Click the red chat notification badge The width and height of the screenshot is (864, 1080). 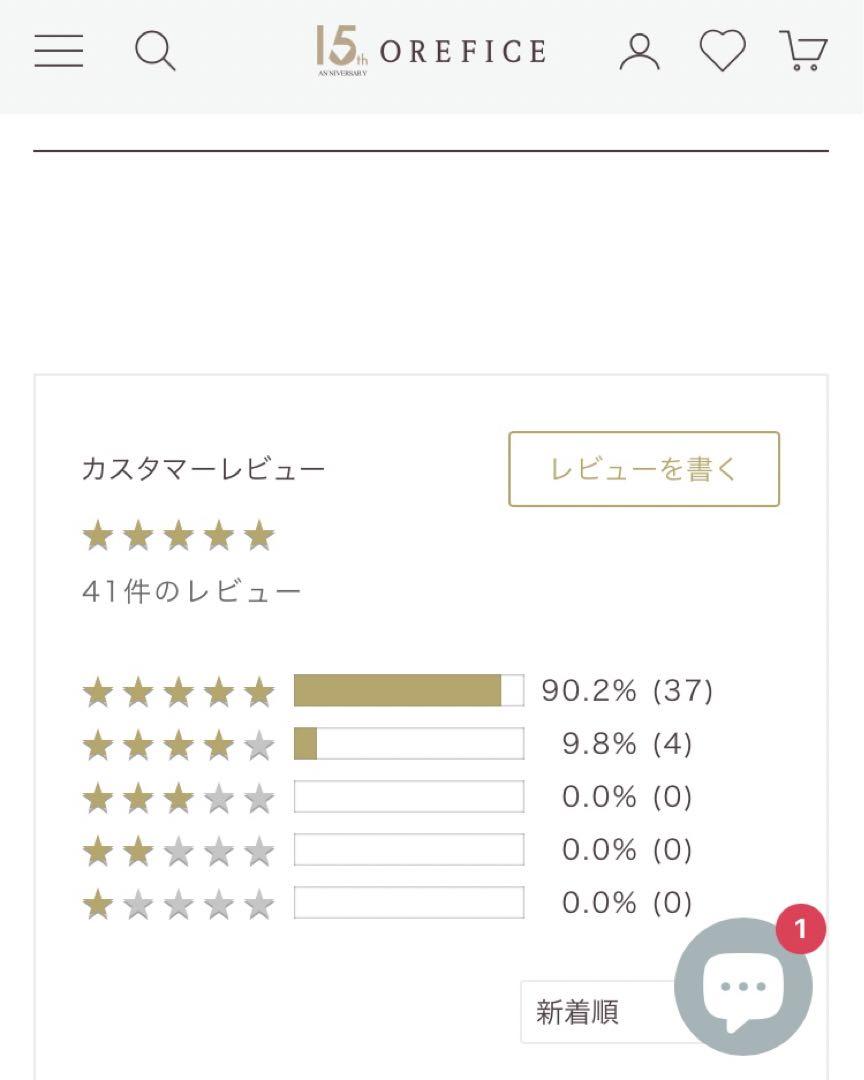tap(801, 929)
